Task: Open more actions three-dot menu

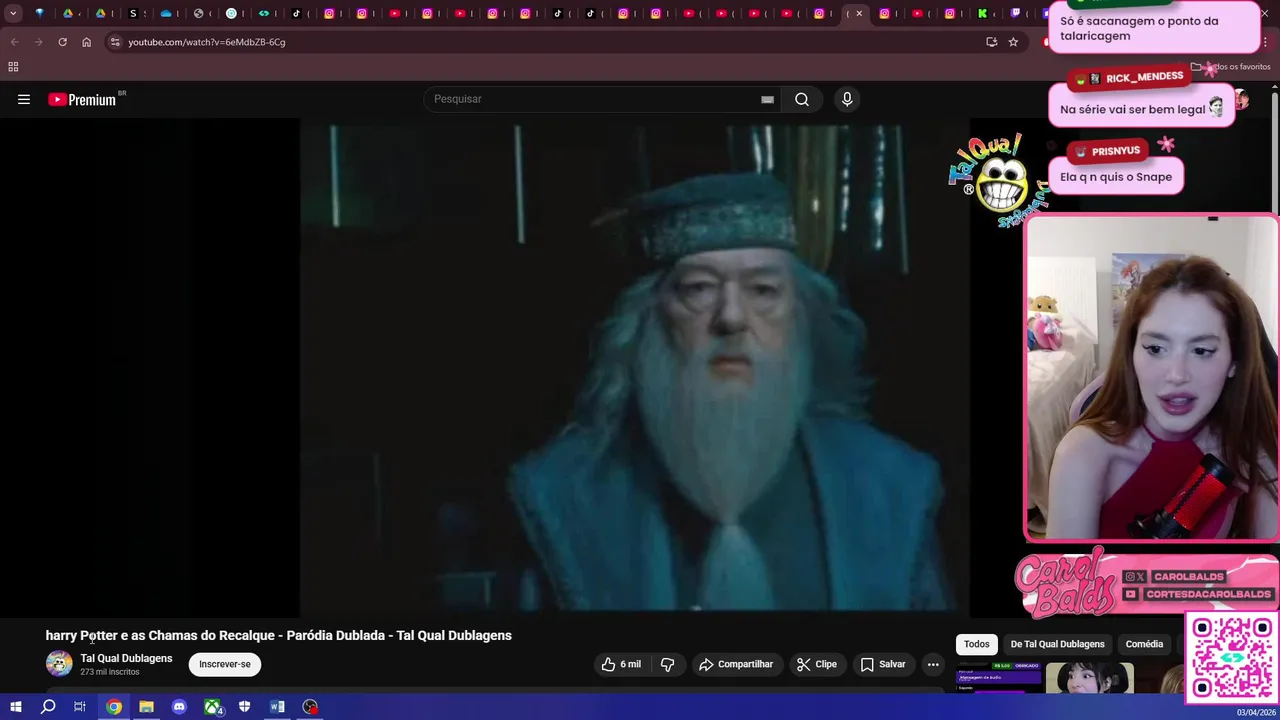Action: [x=933, y=664]
